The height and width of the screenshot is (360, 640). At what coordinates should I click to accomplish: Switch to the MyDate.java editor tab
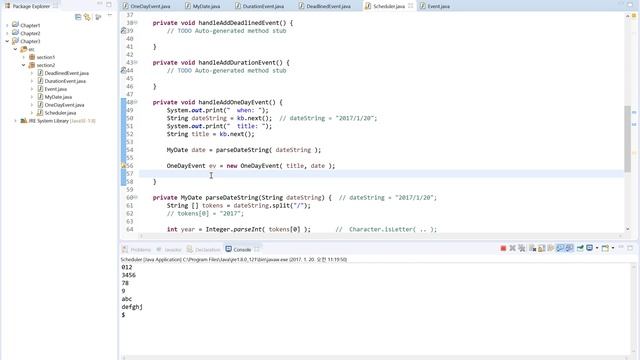pos(202,6)
